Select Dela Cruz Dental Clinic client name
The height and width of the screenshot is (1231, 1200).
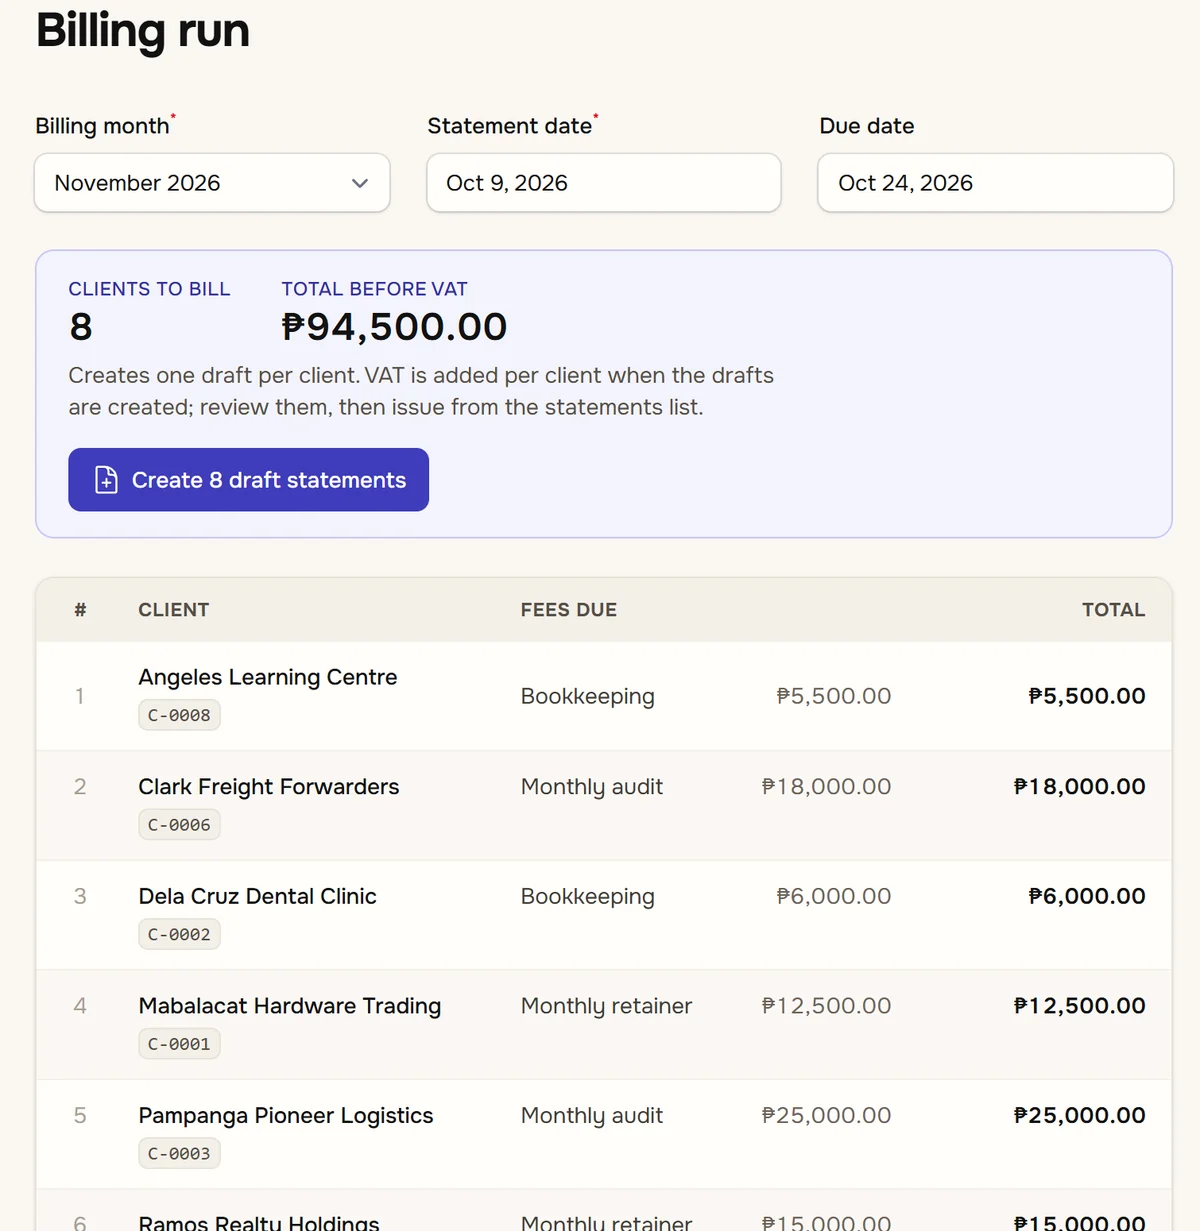258,896
